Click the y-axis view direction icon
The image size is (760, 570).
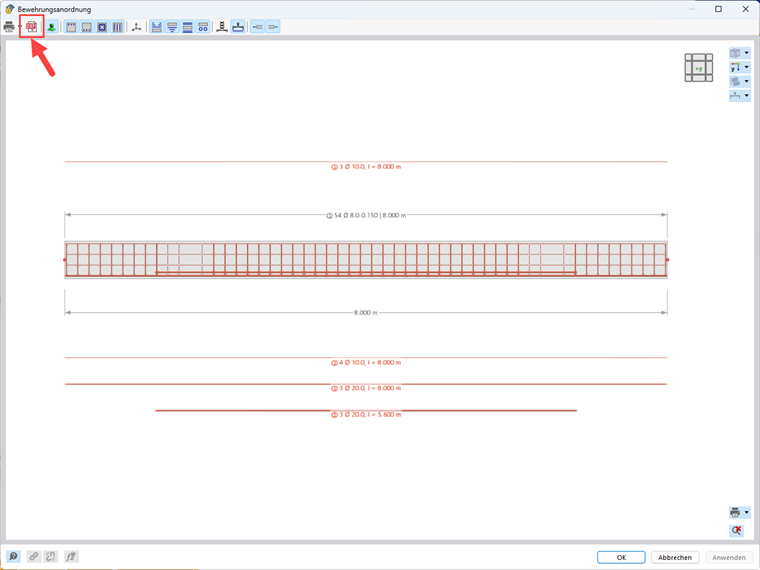coord(735,67)
